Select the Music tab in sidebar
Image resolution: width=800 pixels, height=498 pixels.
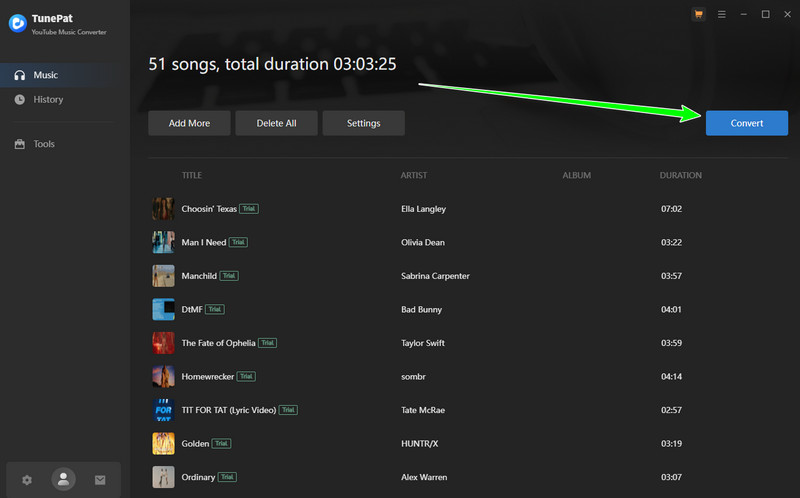coord(65,75)
